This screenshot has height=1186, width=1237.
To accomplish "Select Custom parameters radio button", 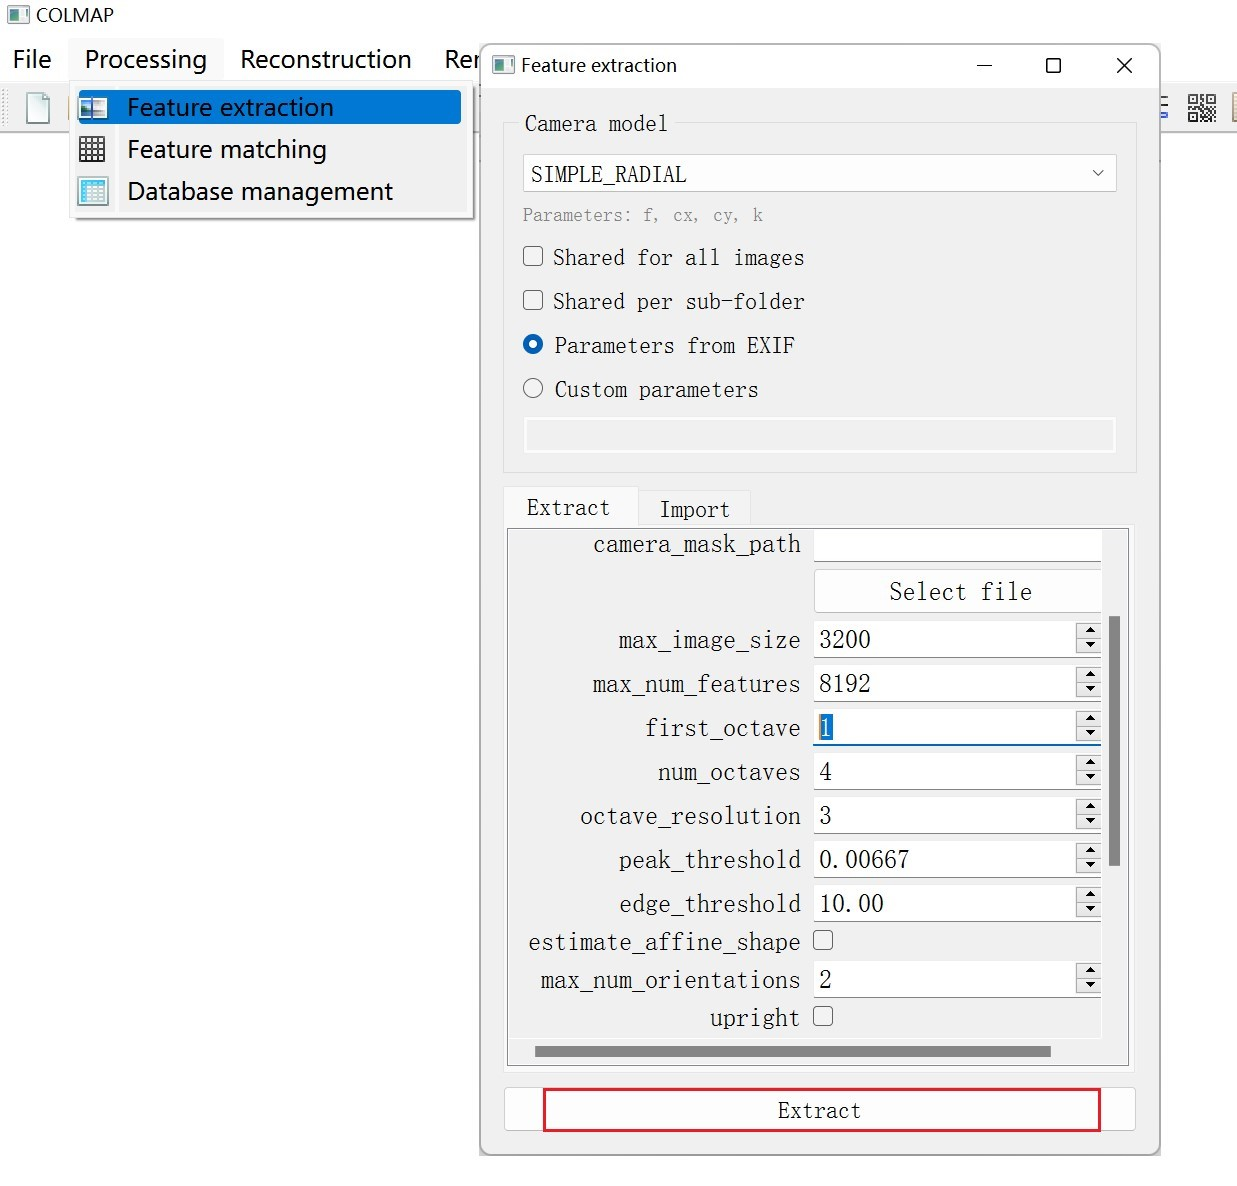I will pos(533,388).
